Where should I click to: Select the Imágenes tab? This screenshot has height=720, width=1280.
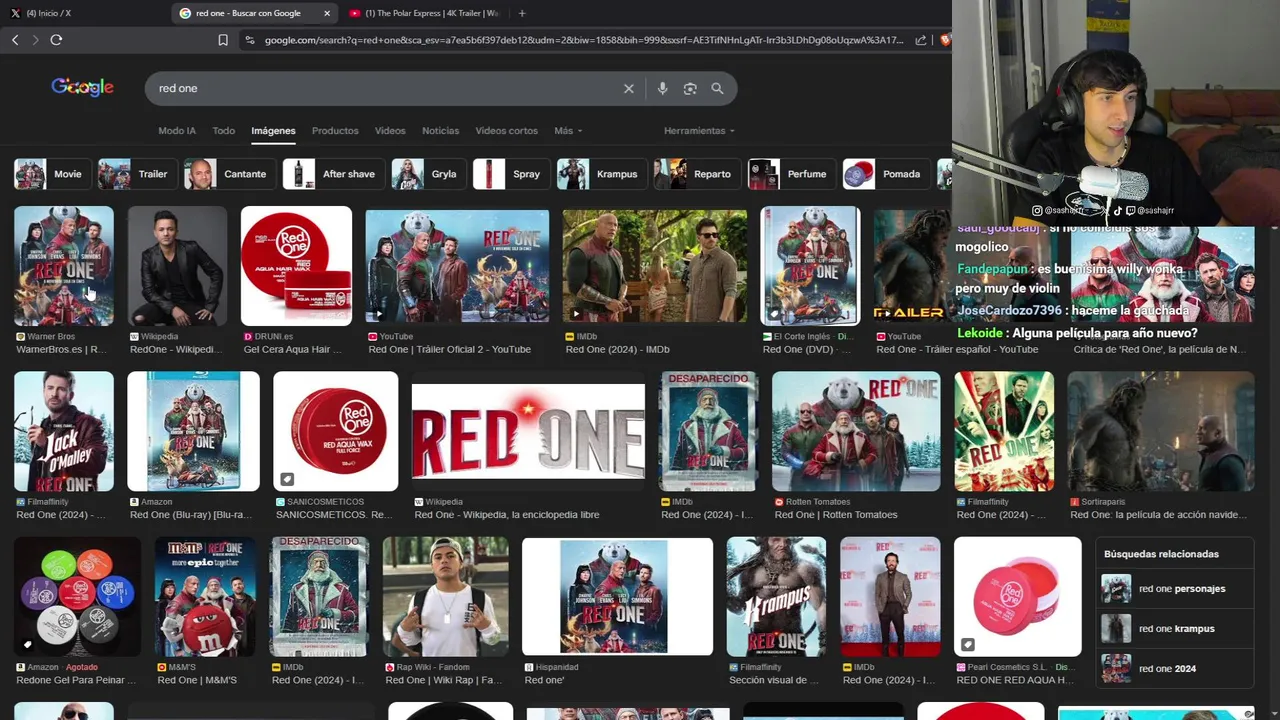click(273, 131)
